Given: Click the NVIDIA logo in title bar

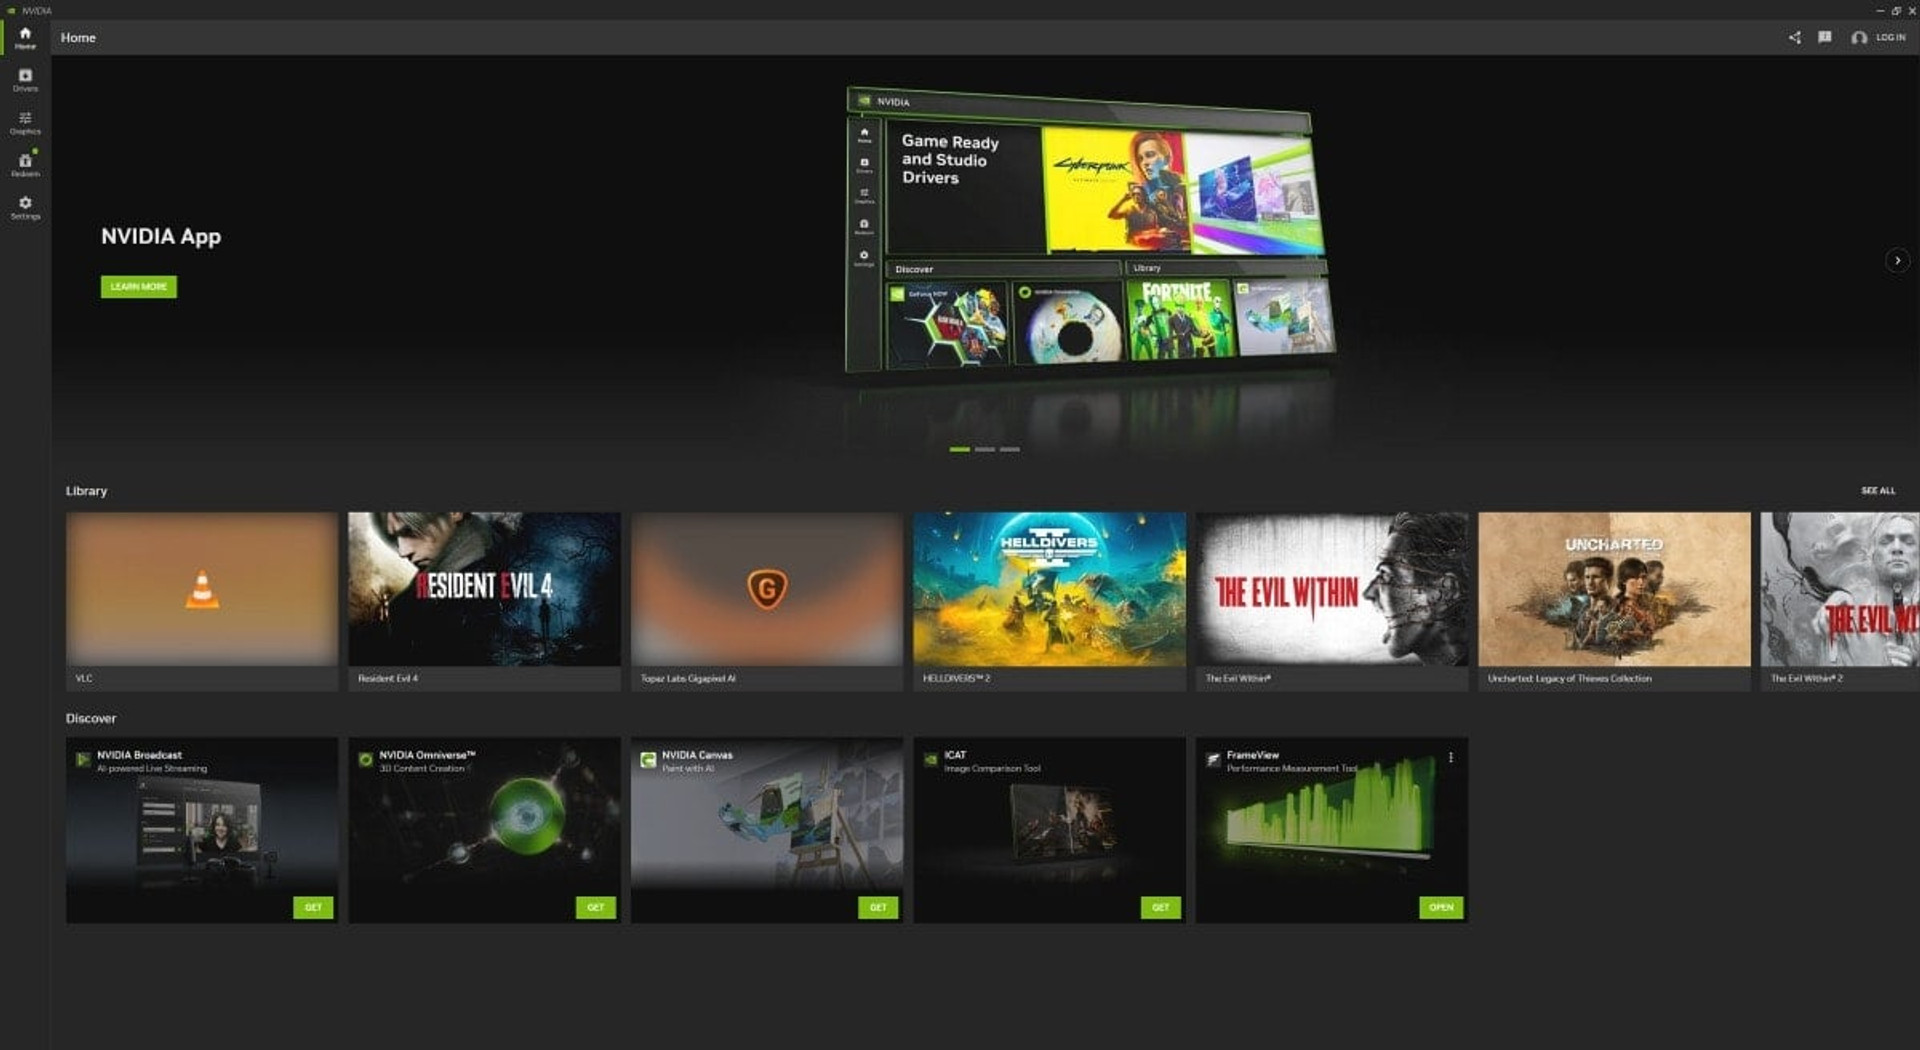Looking at the screenshot, I should 12,10.
